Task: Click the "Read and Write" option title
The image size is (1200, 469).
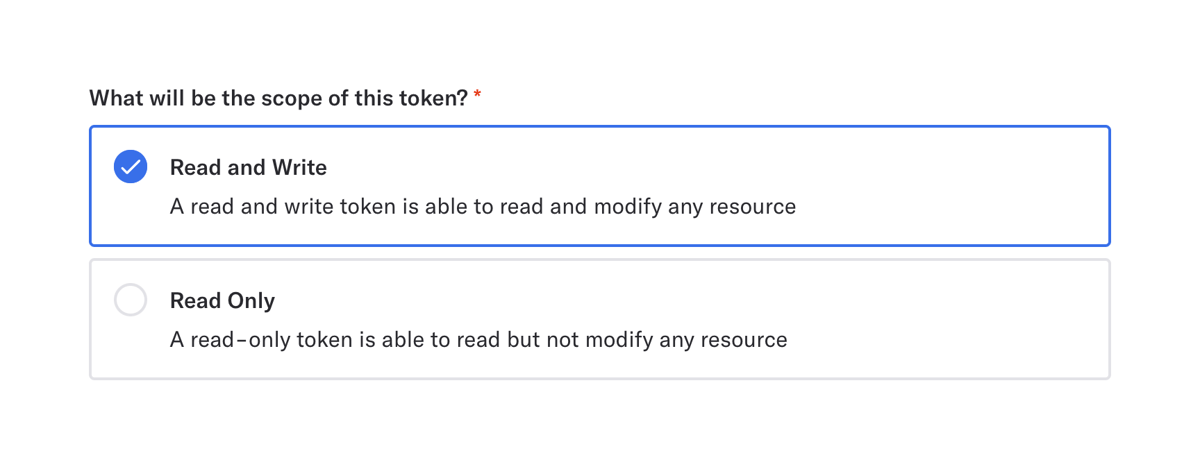Action: (248, 167)
